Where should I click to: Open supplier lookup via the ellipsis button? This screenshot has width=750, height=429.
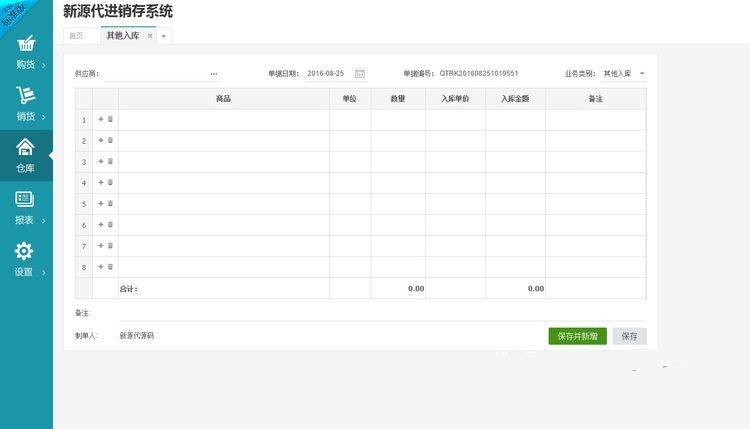[x=214, y=74]
